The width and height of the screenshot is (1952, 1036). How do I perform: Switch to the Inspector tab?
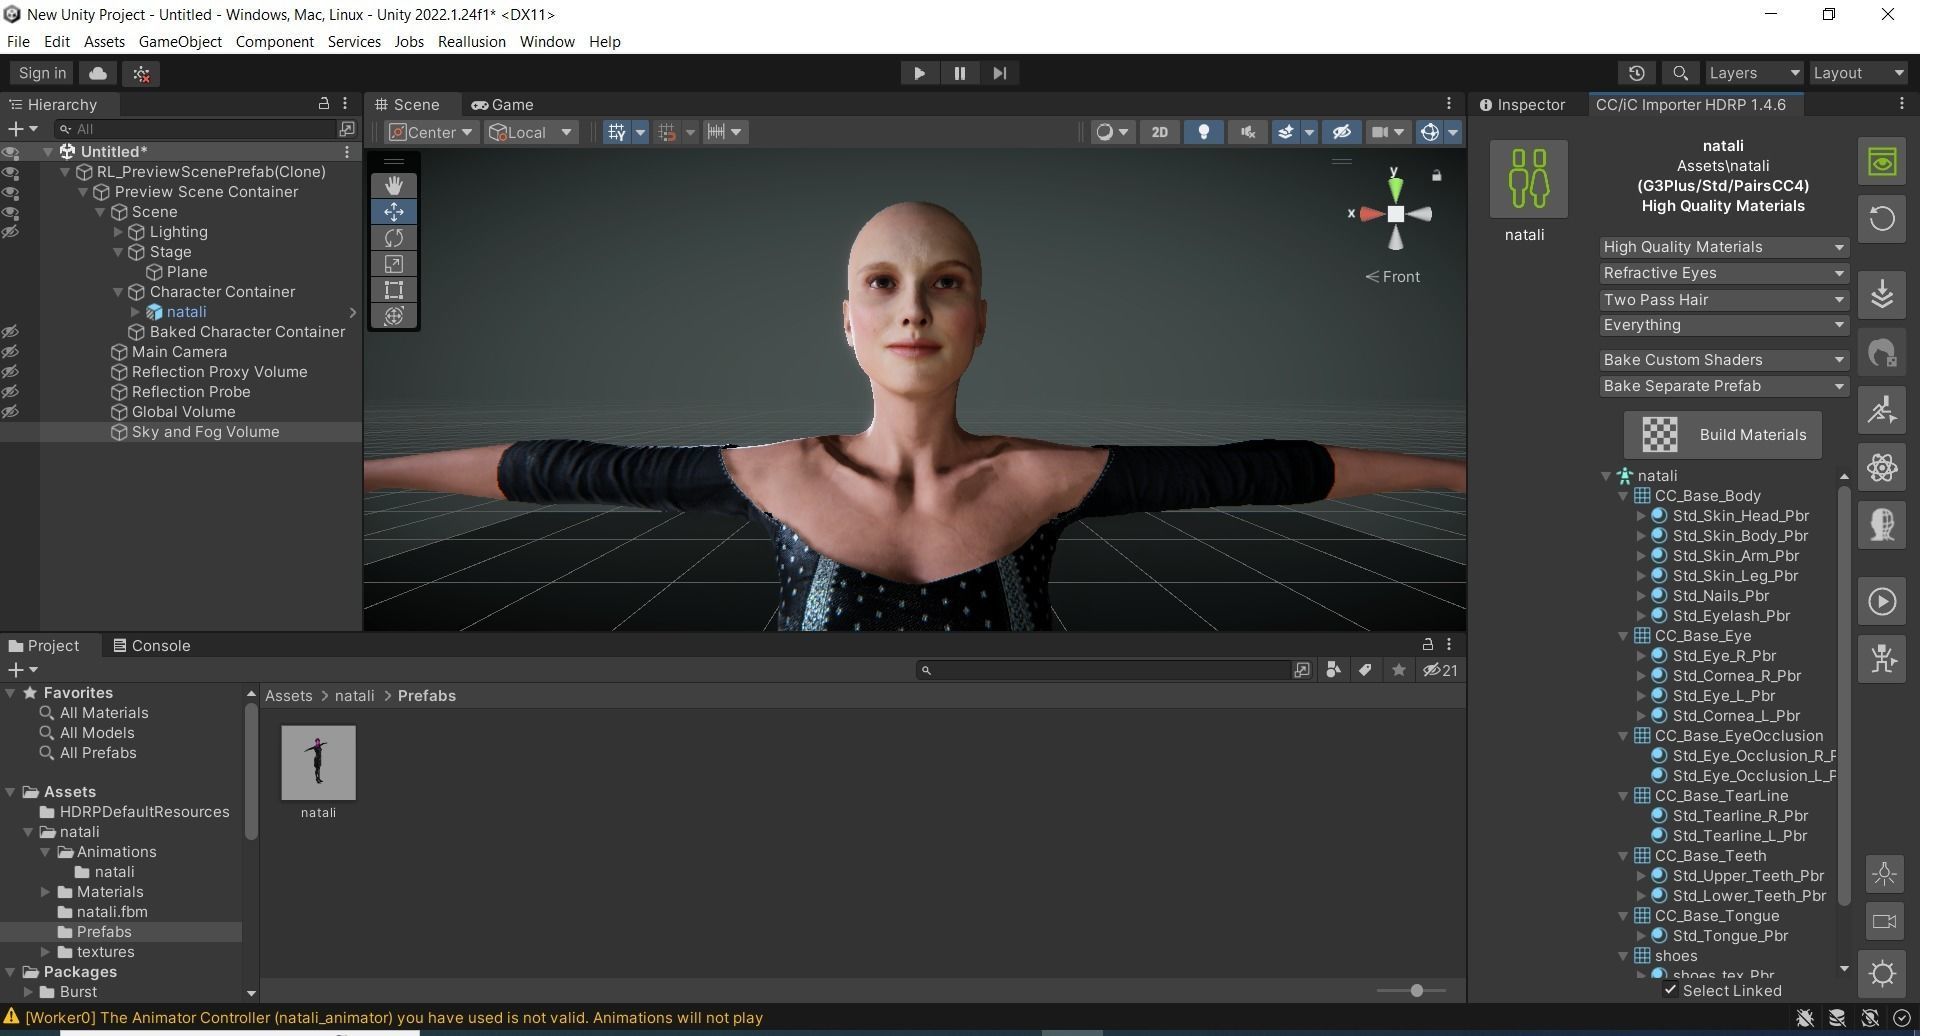coord(1522,105)
